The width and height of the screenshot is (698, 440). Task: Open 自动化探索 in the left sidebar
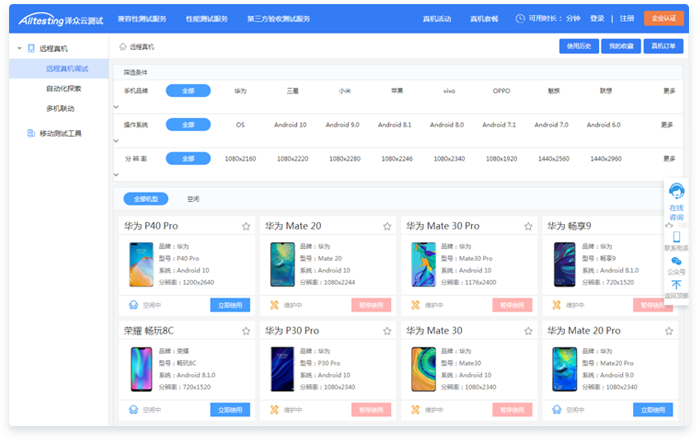point(65,88)
